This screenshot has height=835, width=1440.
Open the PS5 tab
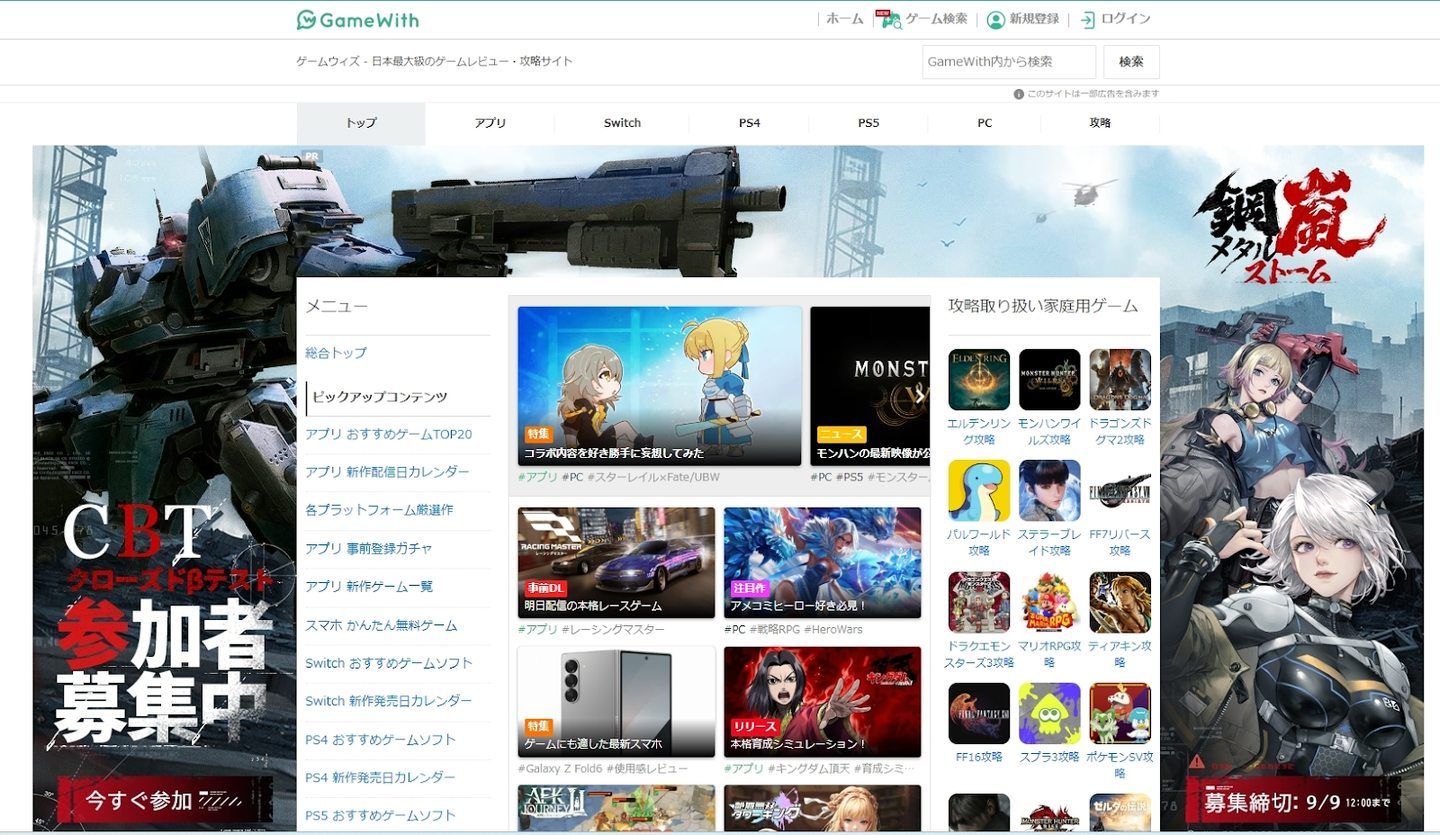(x=868, y=123)
